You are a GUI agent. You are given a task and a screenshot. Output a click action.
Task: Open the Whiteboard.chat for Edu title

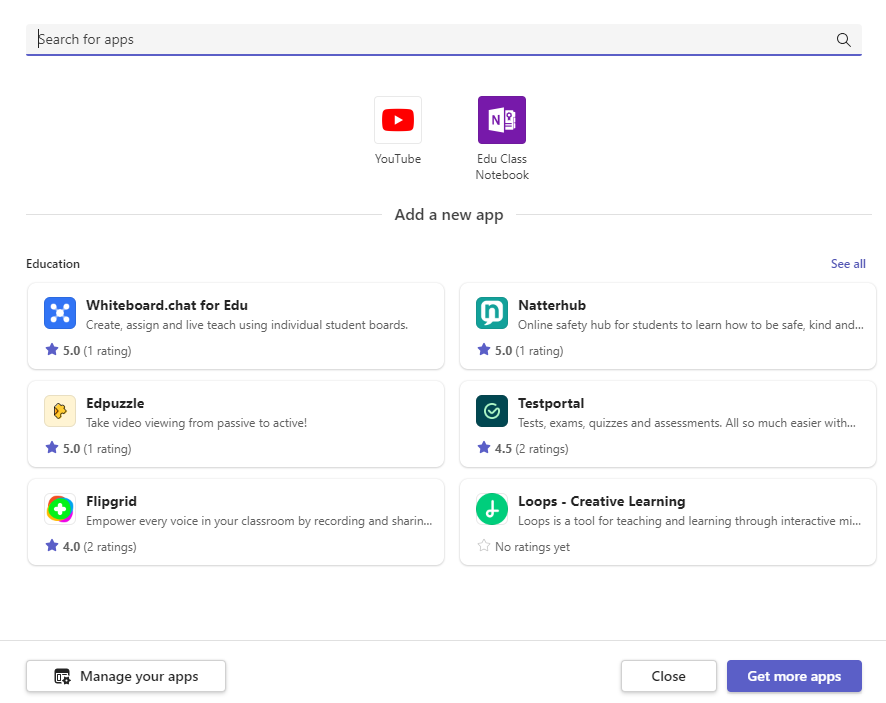[167, 305]
